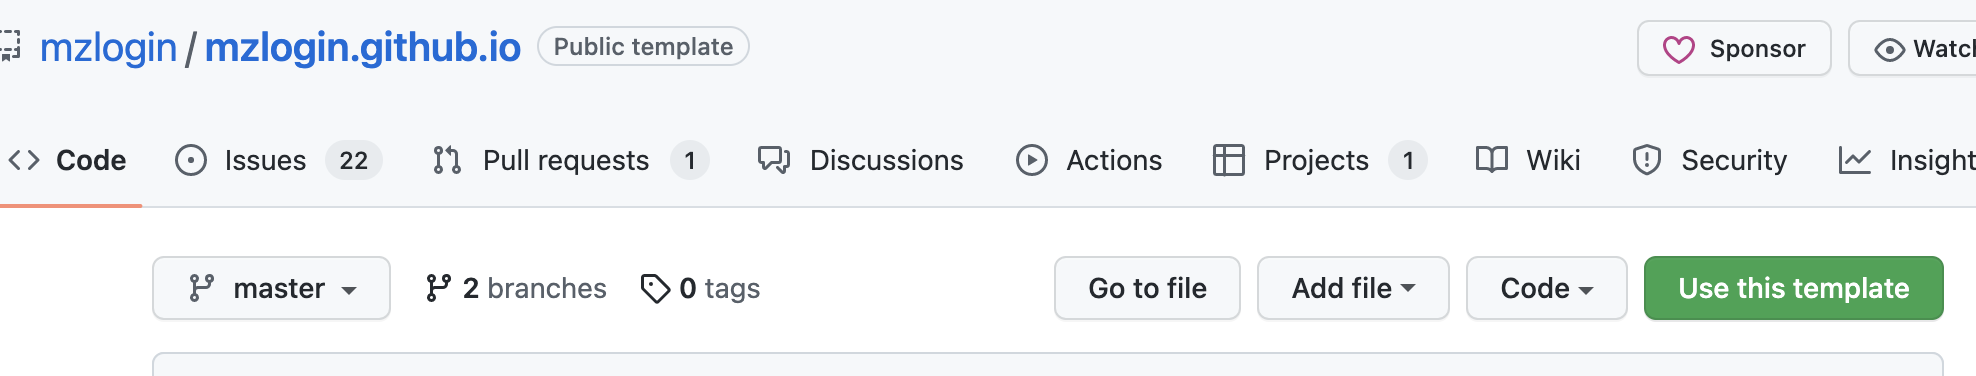The height and width of the screenshot is (376, 1976).
Task: Click the Pull requests merge icon
Action: pos(447,160)
